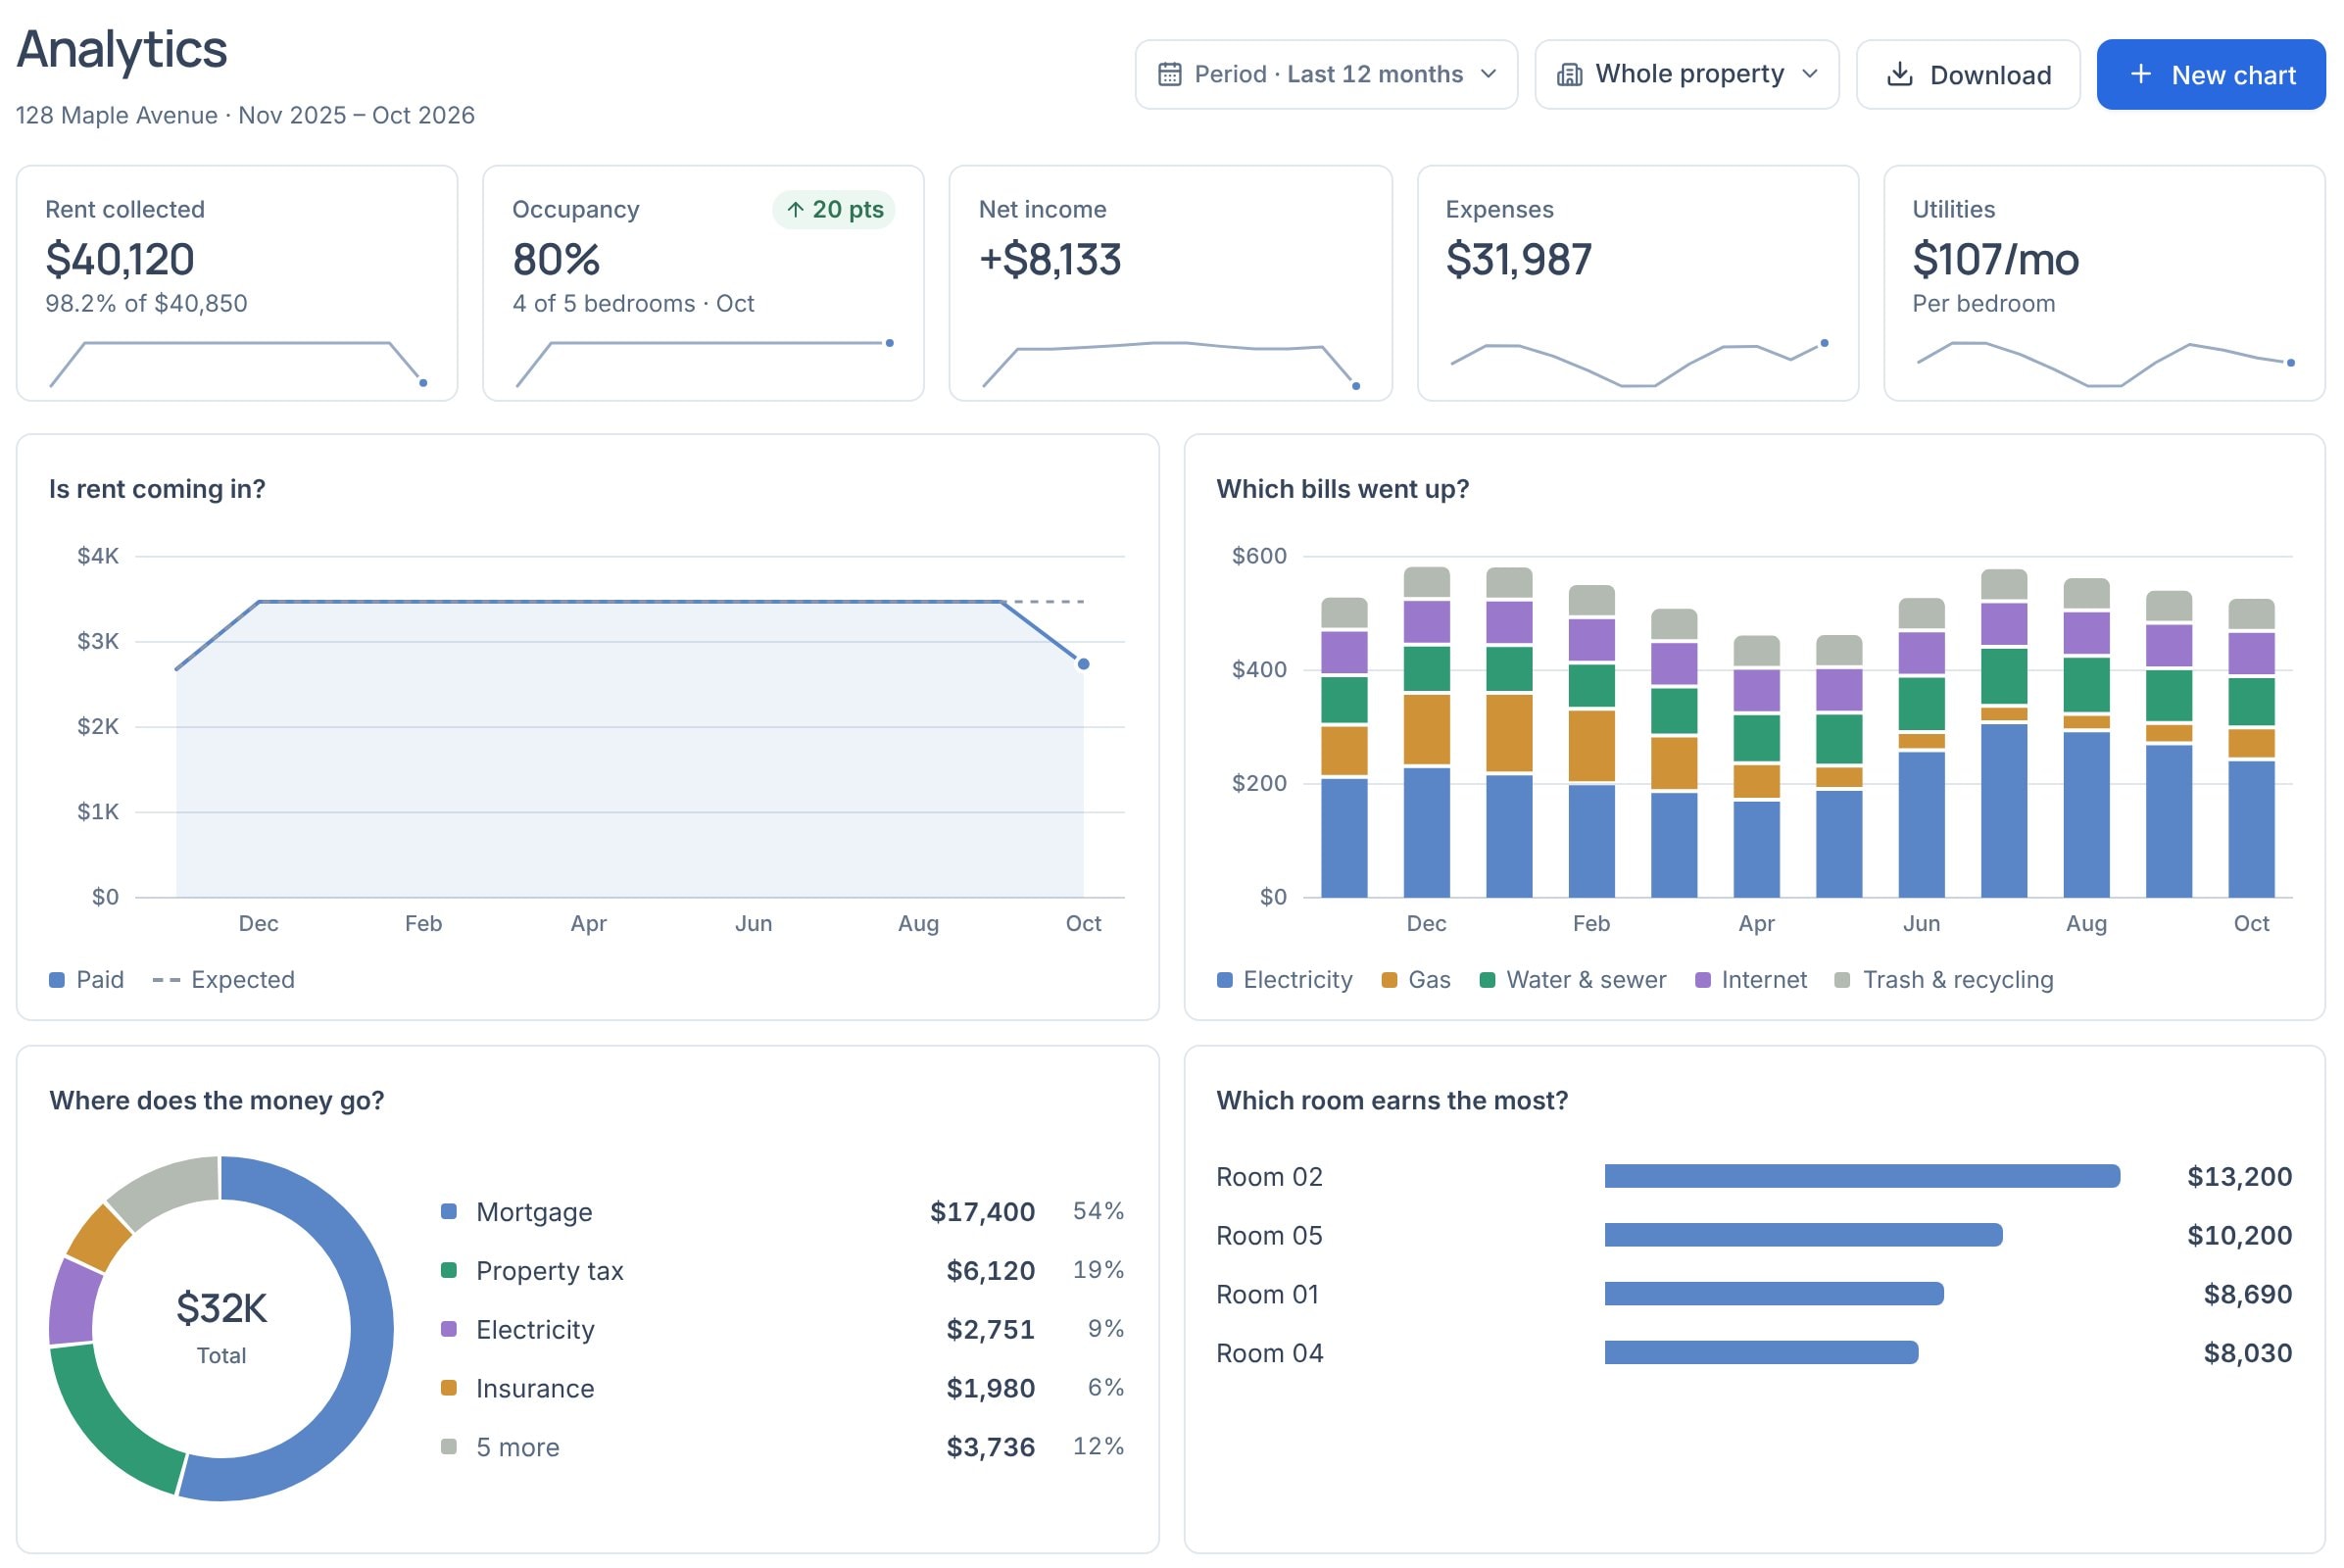Toggle the Expected dashed-line legend entry
The width and height of the screenshot is (2344, 1568).
[223, 980]
